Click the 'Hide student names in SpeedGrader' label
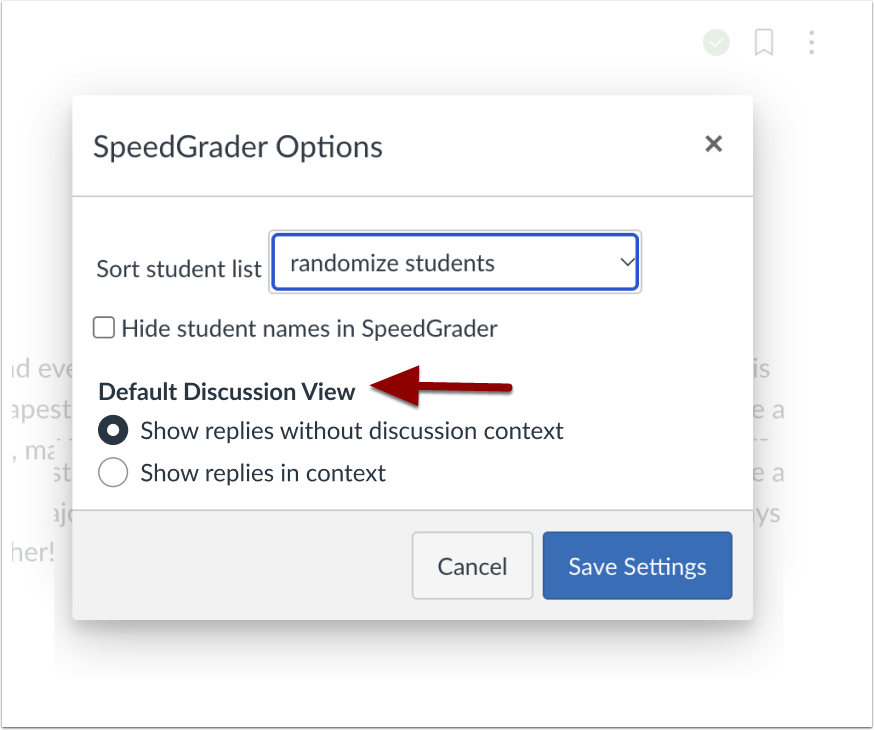Screen dimensions: 874x730 pos(309,329)
